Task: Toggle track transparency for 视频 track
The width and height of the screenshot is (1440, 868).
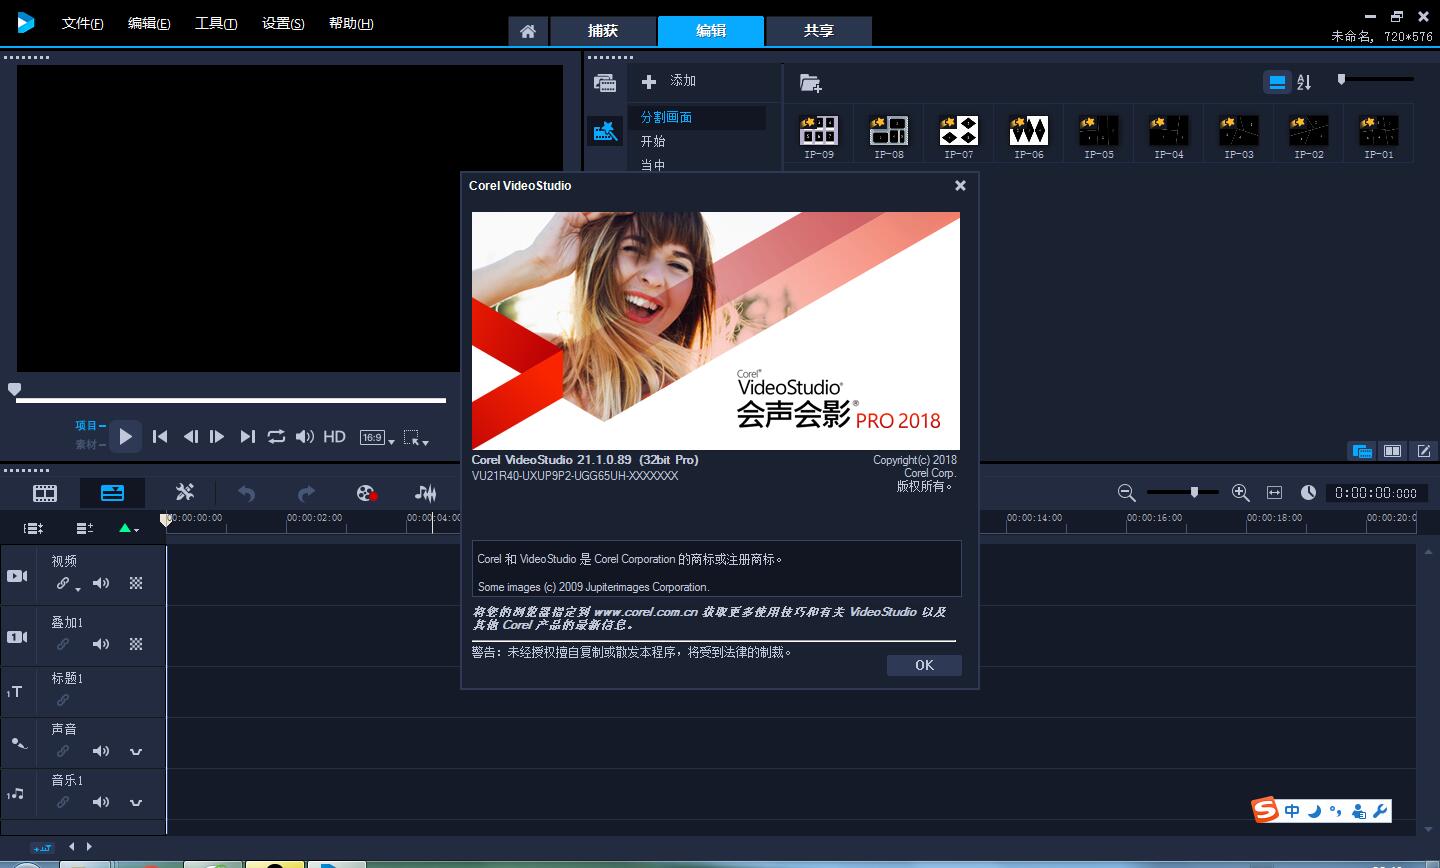Action: [x=136, y=583]
